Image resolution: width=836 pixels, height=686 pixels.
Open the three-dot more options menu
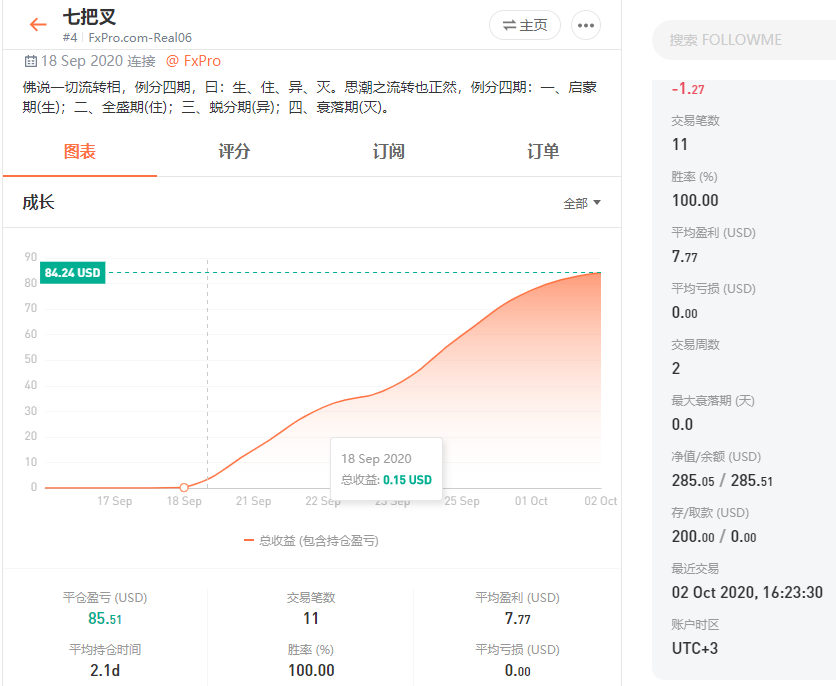click(x=586, y=25)
